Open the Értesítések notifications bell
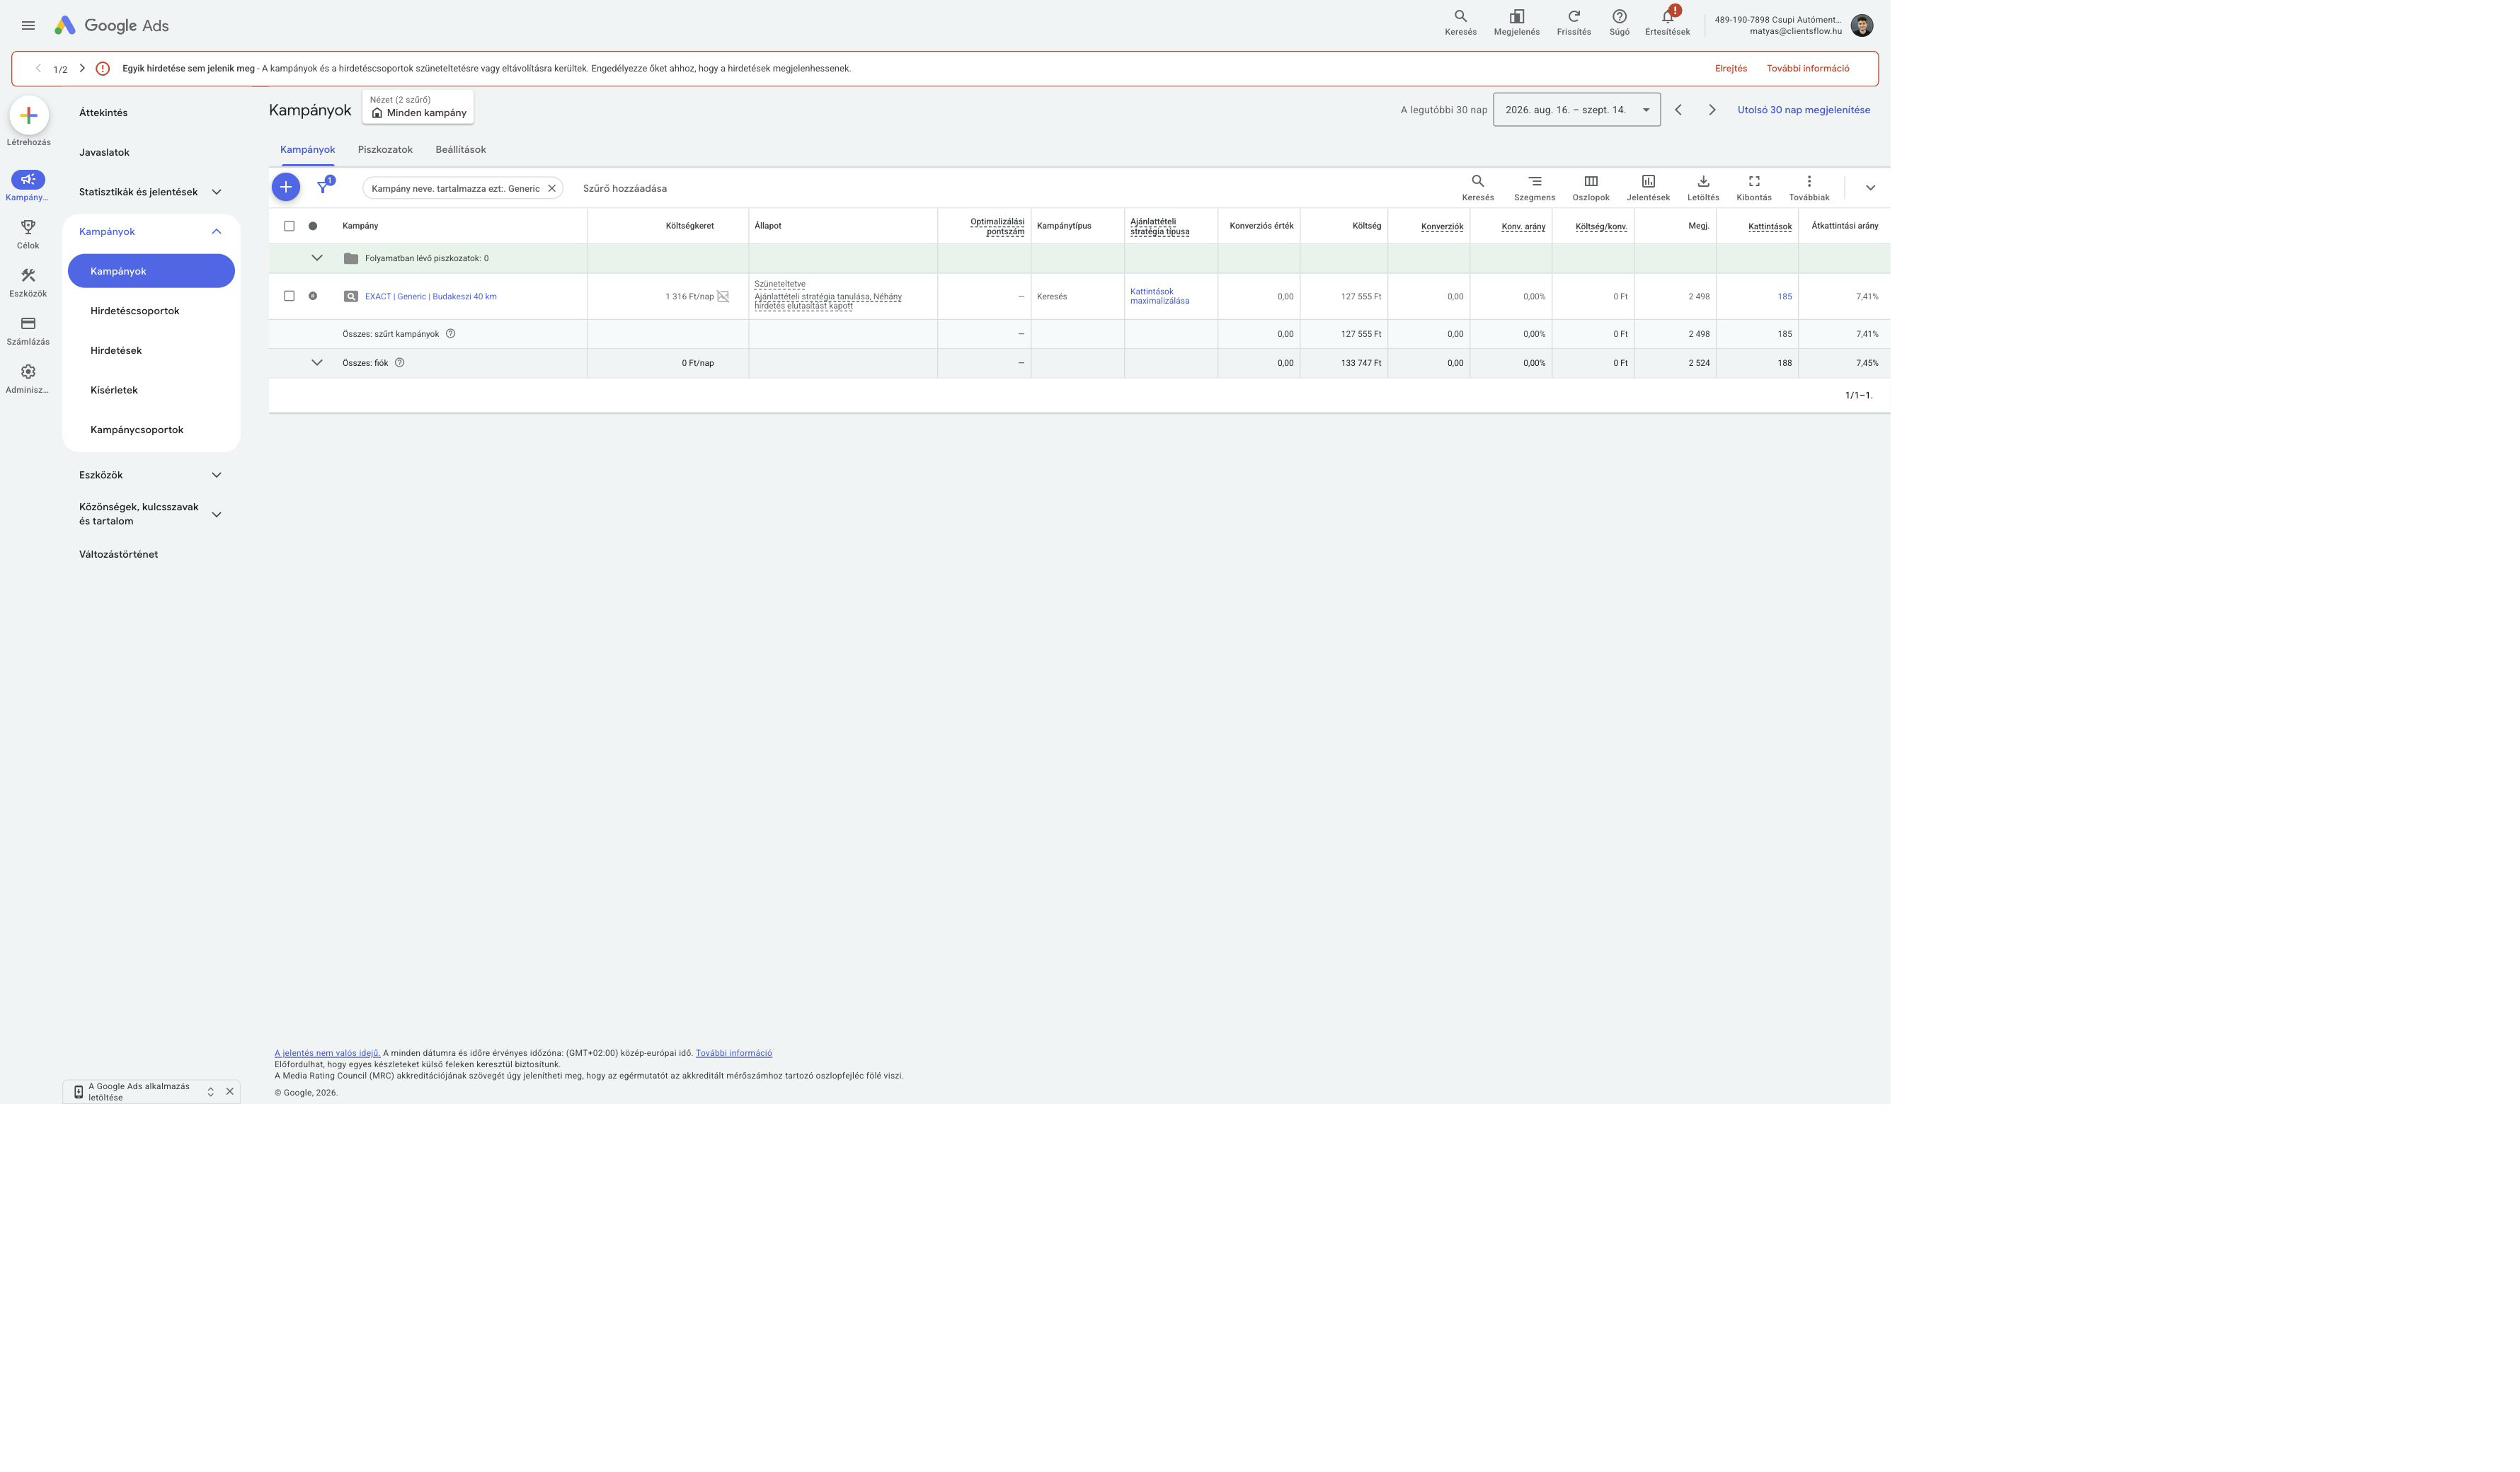 1667,22
